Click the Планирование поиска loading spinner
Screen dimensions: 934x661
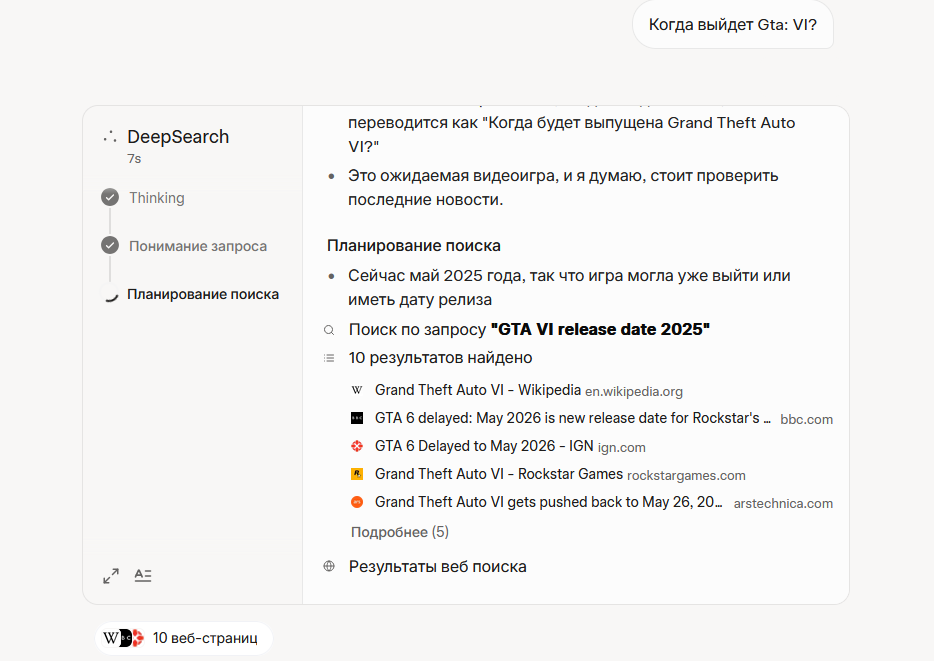pyautogui.click(x=110, y=294)
